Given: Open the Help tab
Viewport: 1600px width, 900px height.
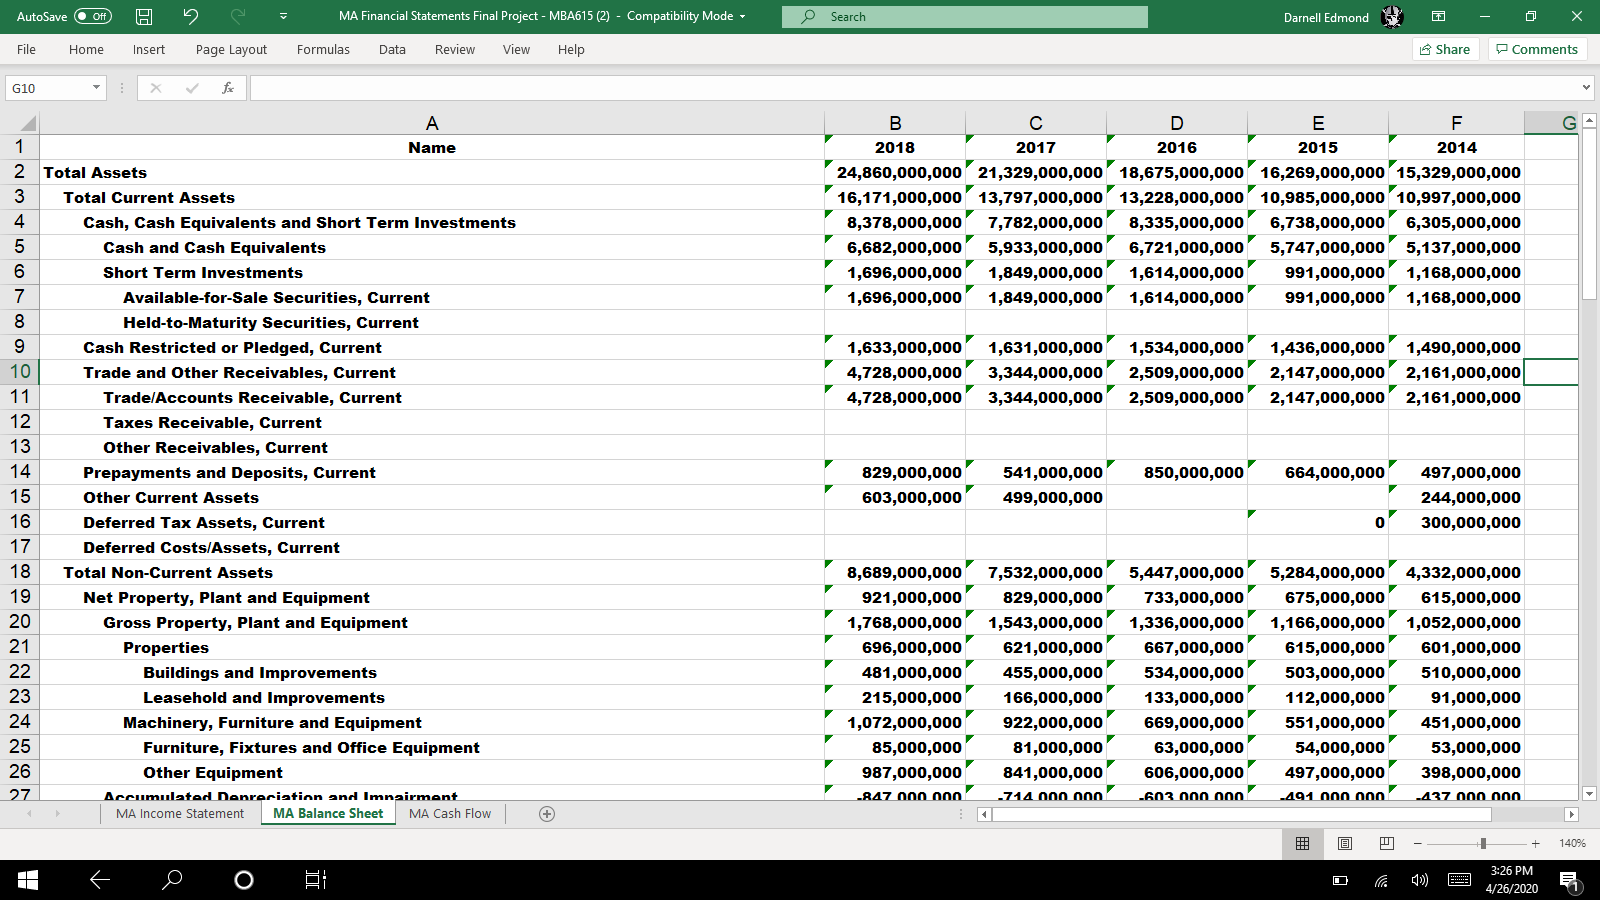Looking at the screenshot, I should (x=571, y=49).
